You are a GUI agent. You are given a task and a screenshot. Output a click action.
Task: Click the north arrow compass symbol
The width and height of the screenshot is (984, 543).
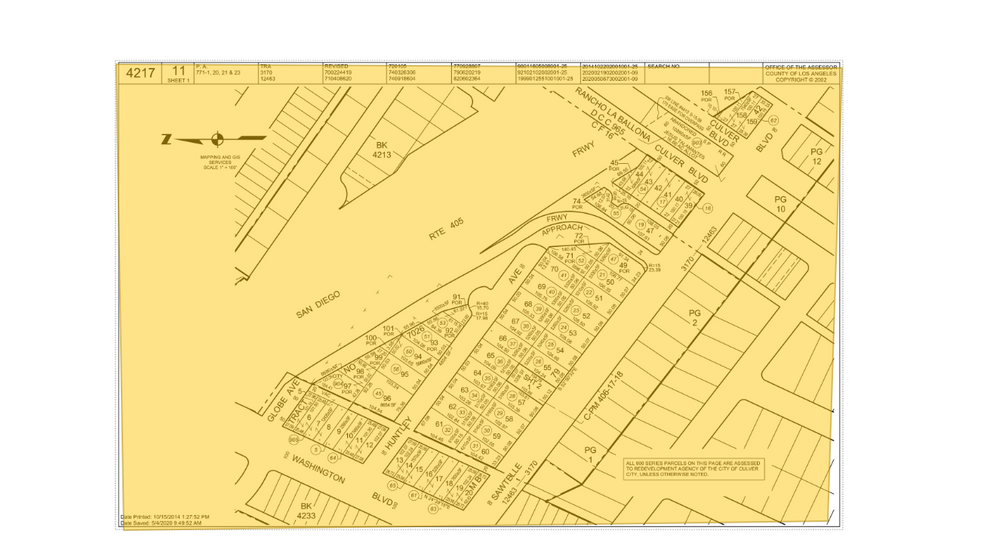pos(214,139)
